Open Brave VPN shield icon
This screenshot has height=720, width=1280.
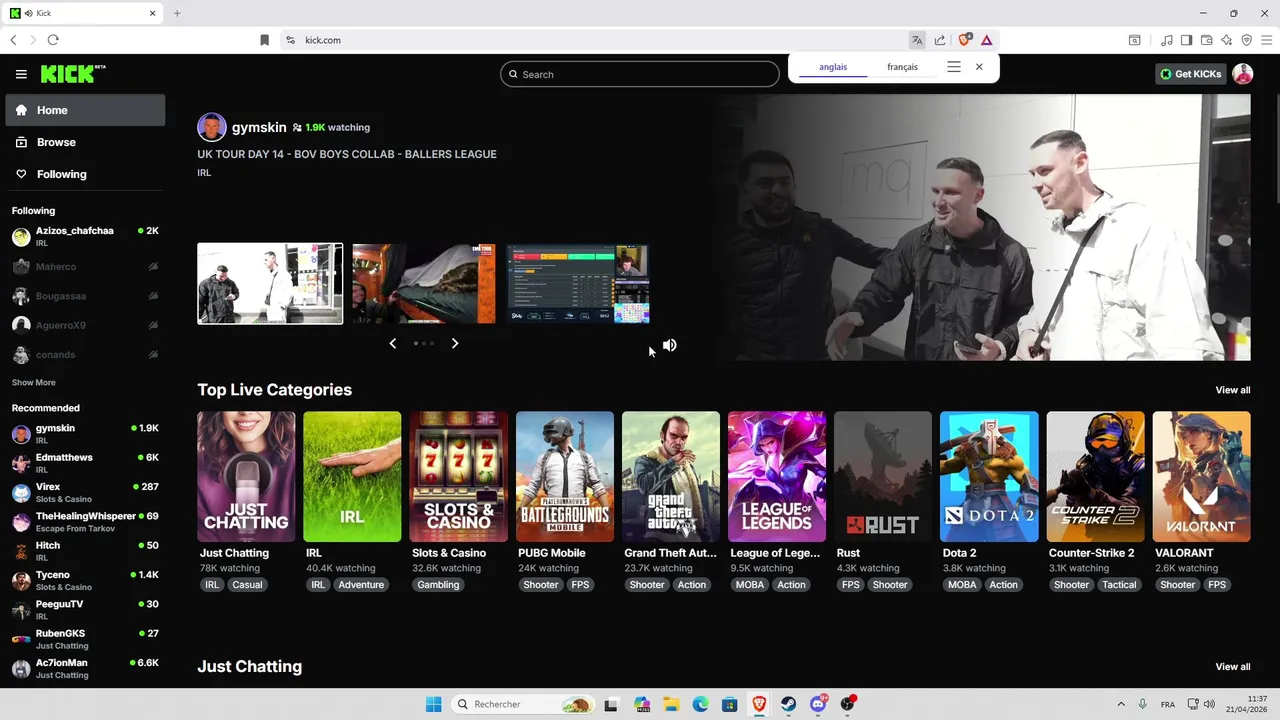coord(1246,40)
